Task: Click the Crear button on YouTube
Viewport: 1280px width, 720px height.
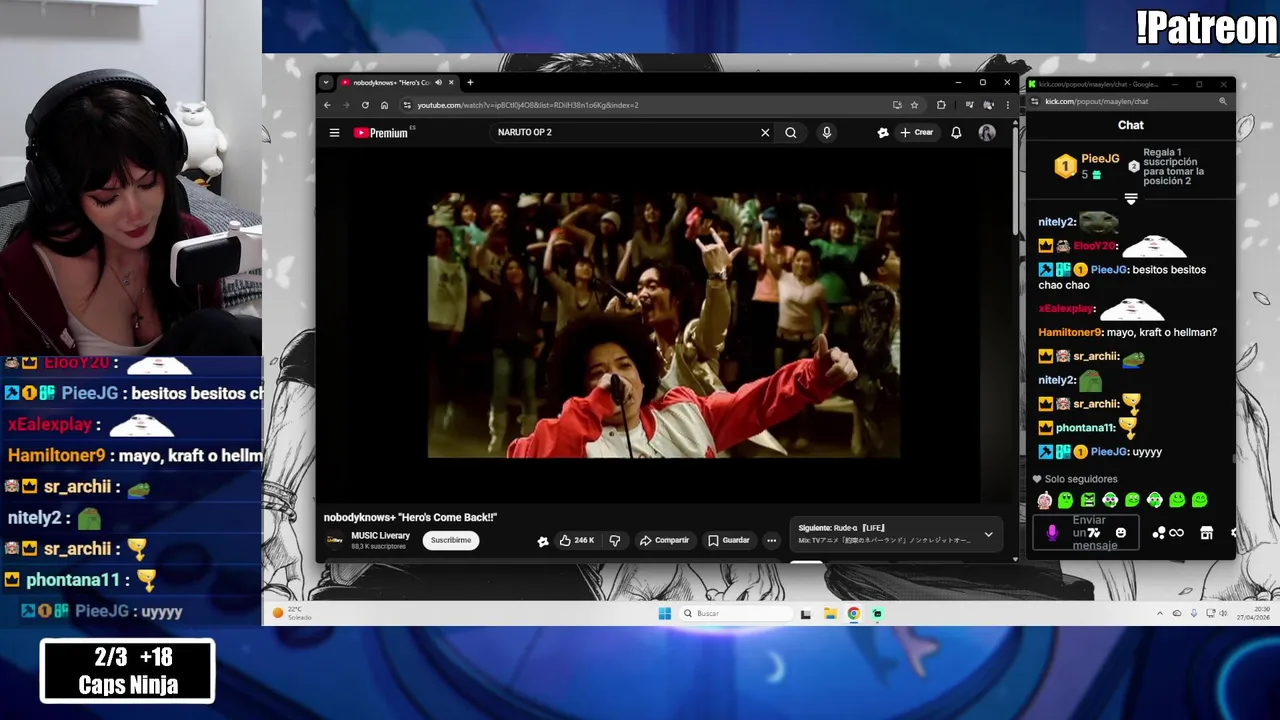Action: pyautogui.click(x=916, y=132)
